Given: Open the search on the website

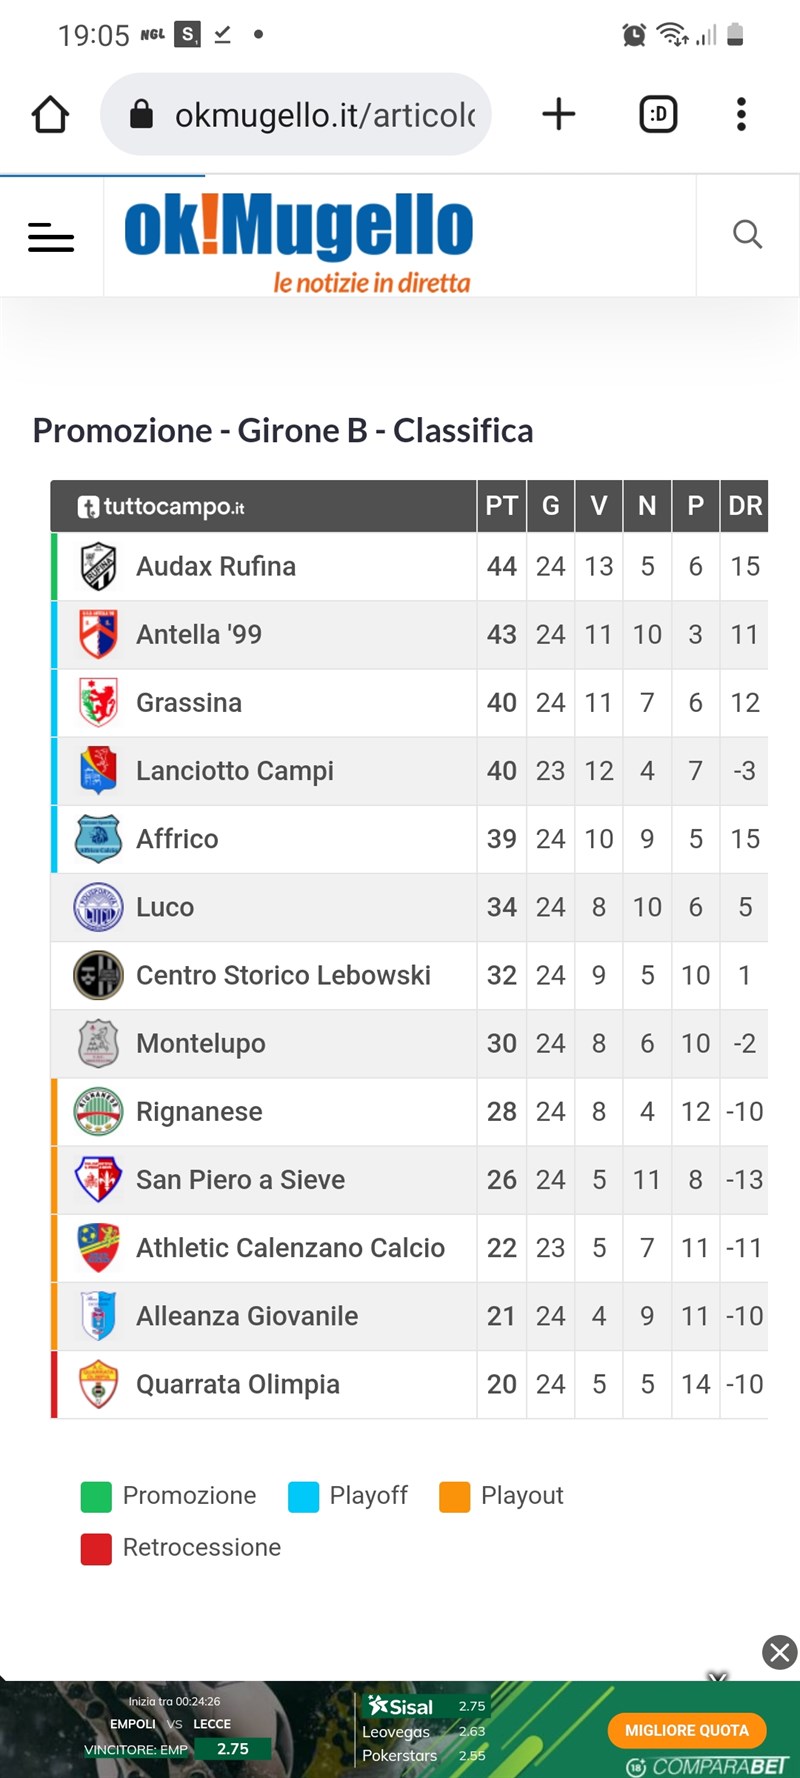Looking at the screenshot, I should point(747,235).
